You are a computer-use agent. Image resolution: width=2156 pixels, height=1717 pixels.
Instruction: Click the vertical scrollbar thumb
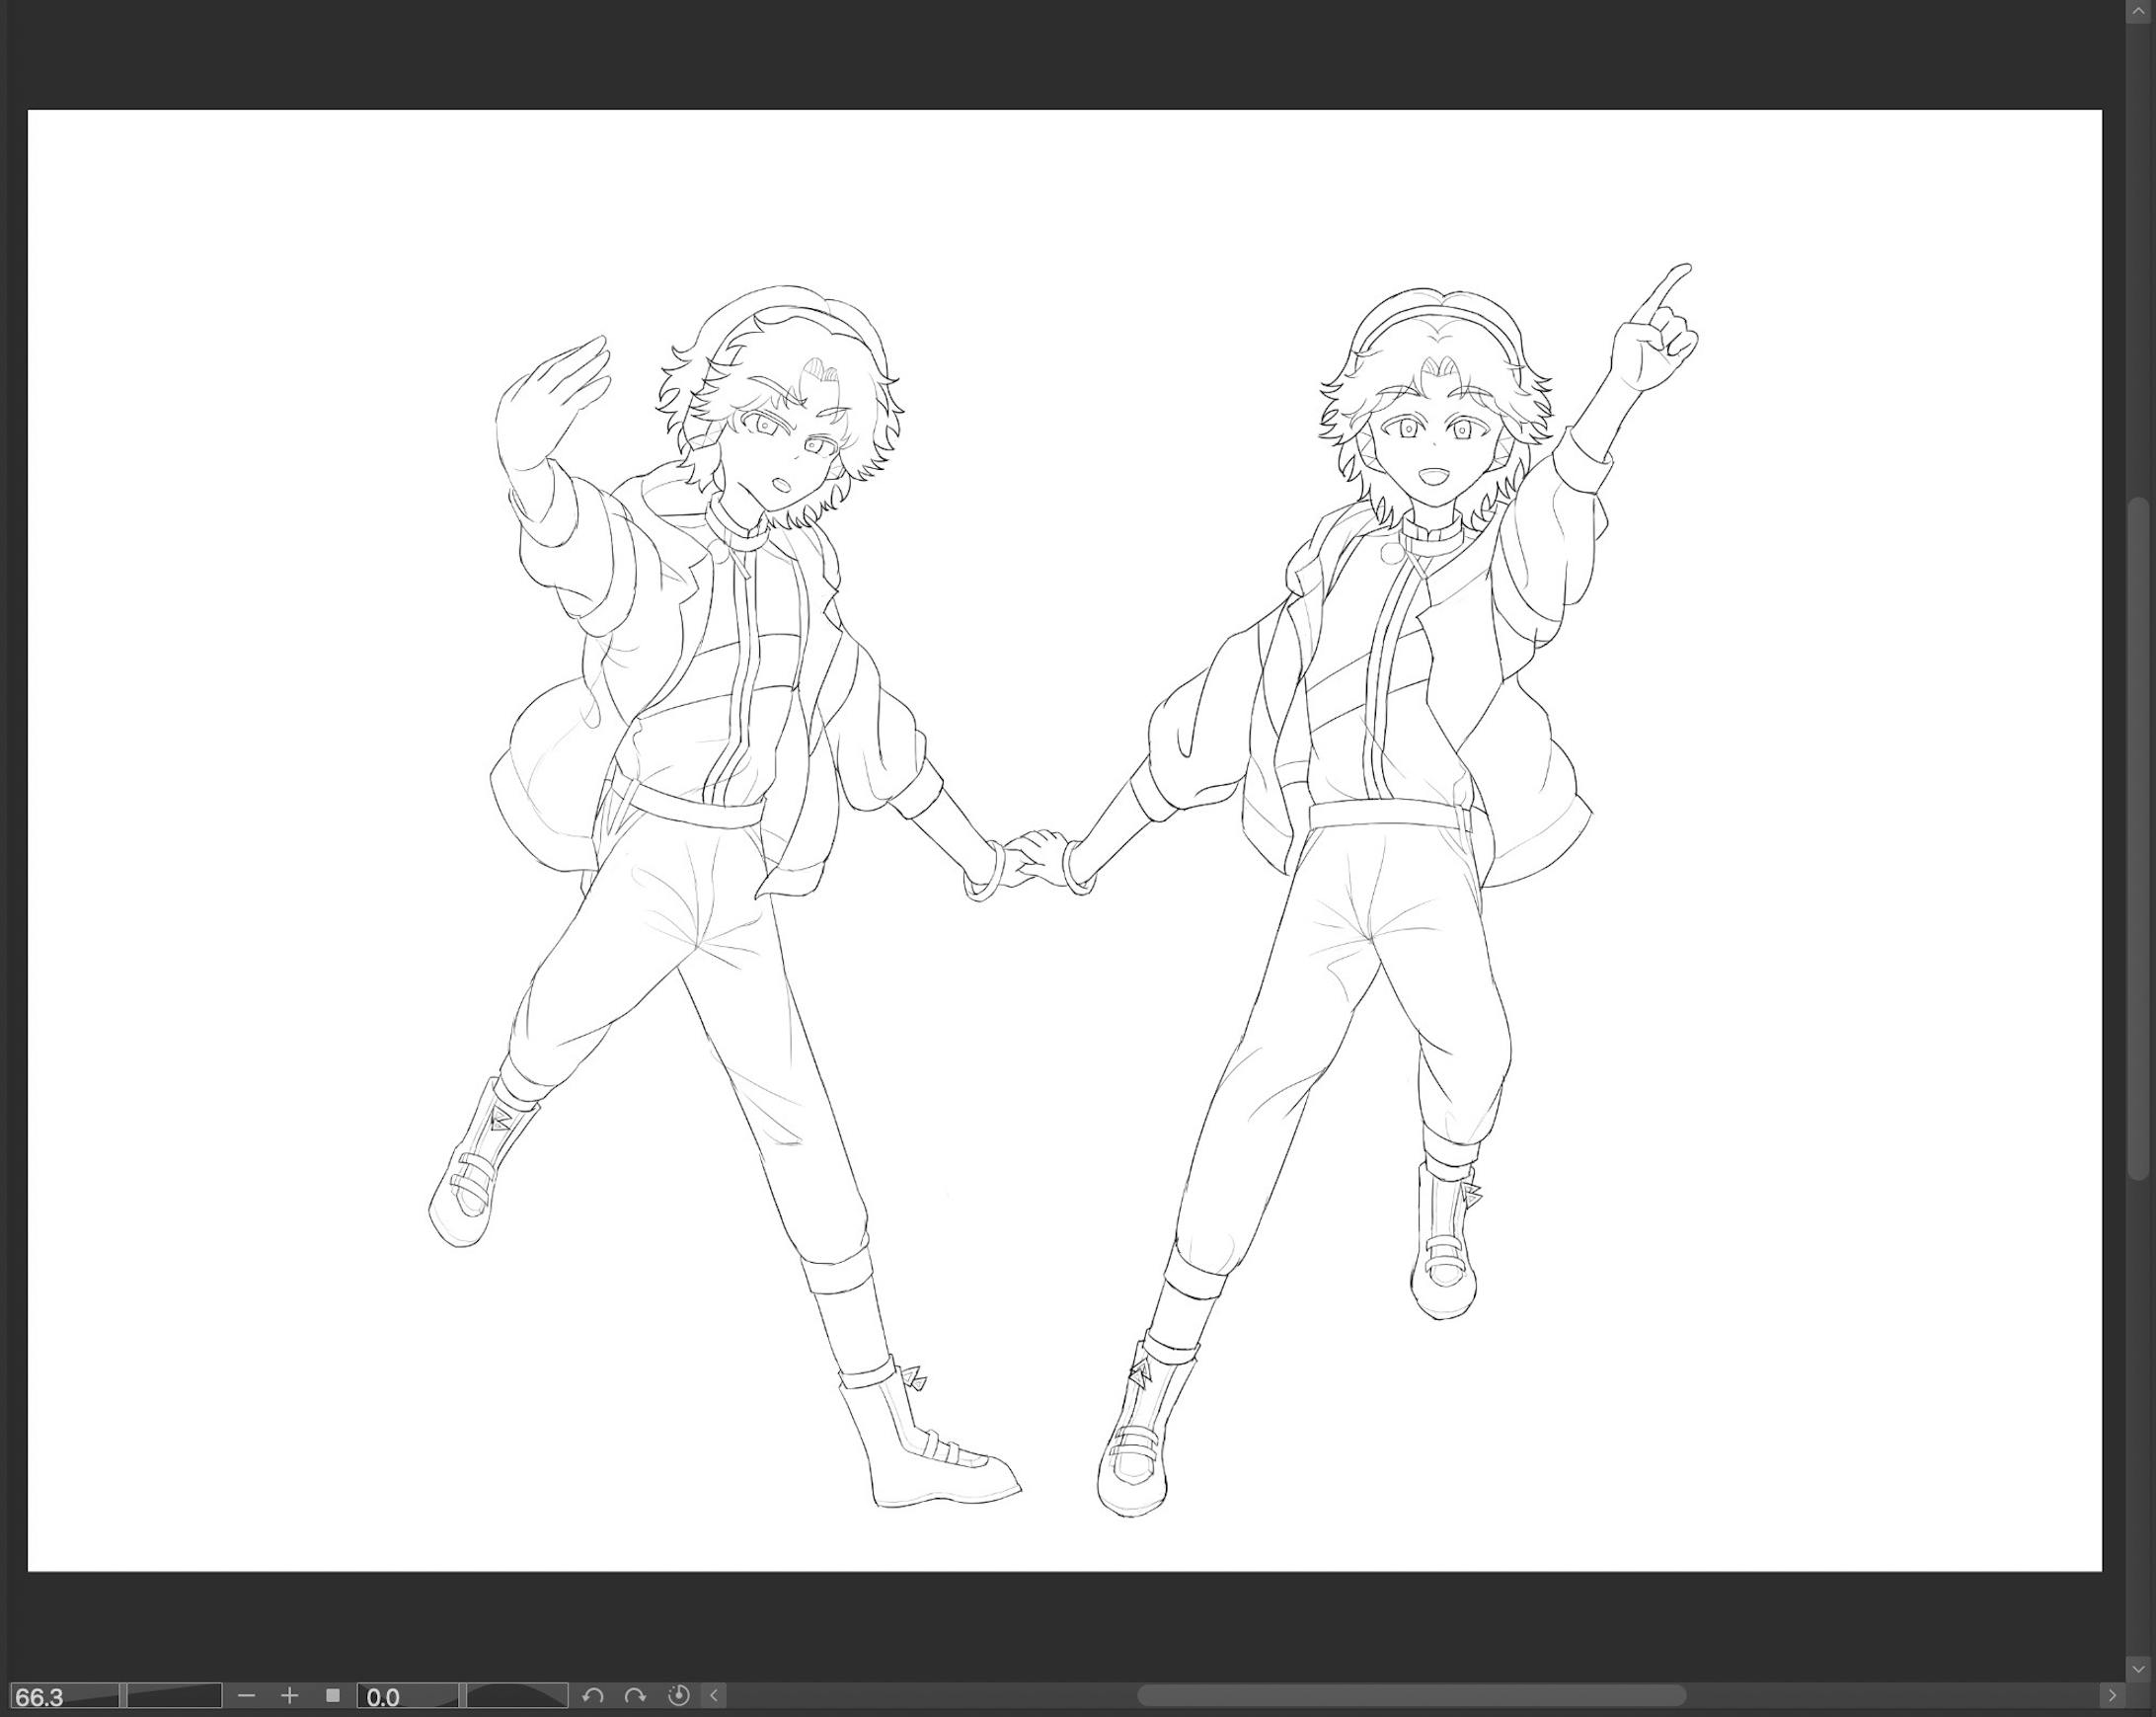tap(2138, 840)
